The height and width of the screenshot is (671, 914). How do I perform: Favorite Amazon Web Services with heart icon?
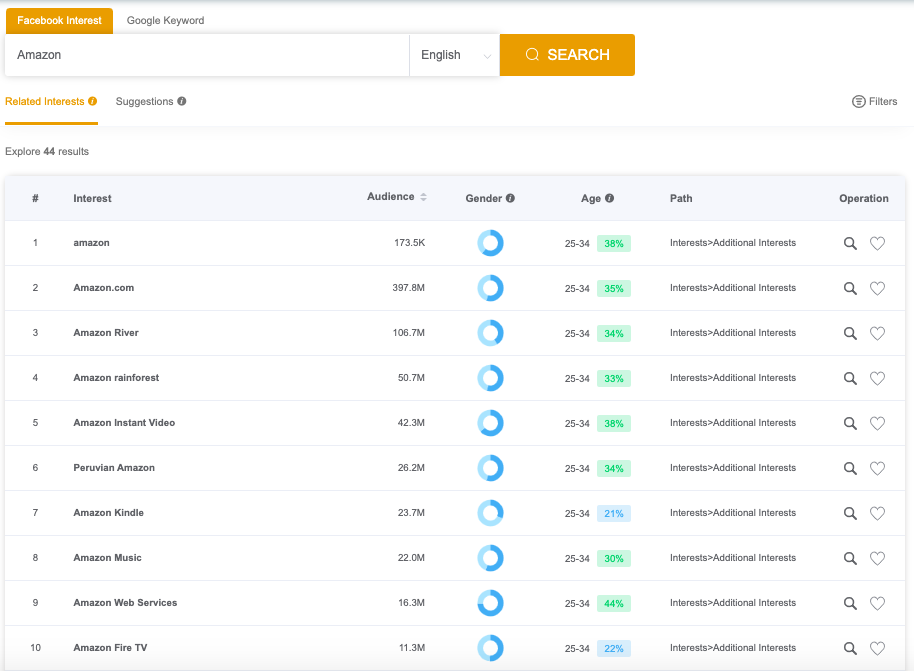[877, 603]
